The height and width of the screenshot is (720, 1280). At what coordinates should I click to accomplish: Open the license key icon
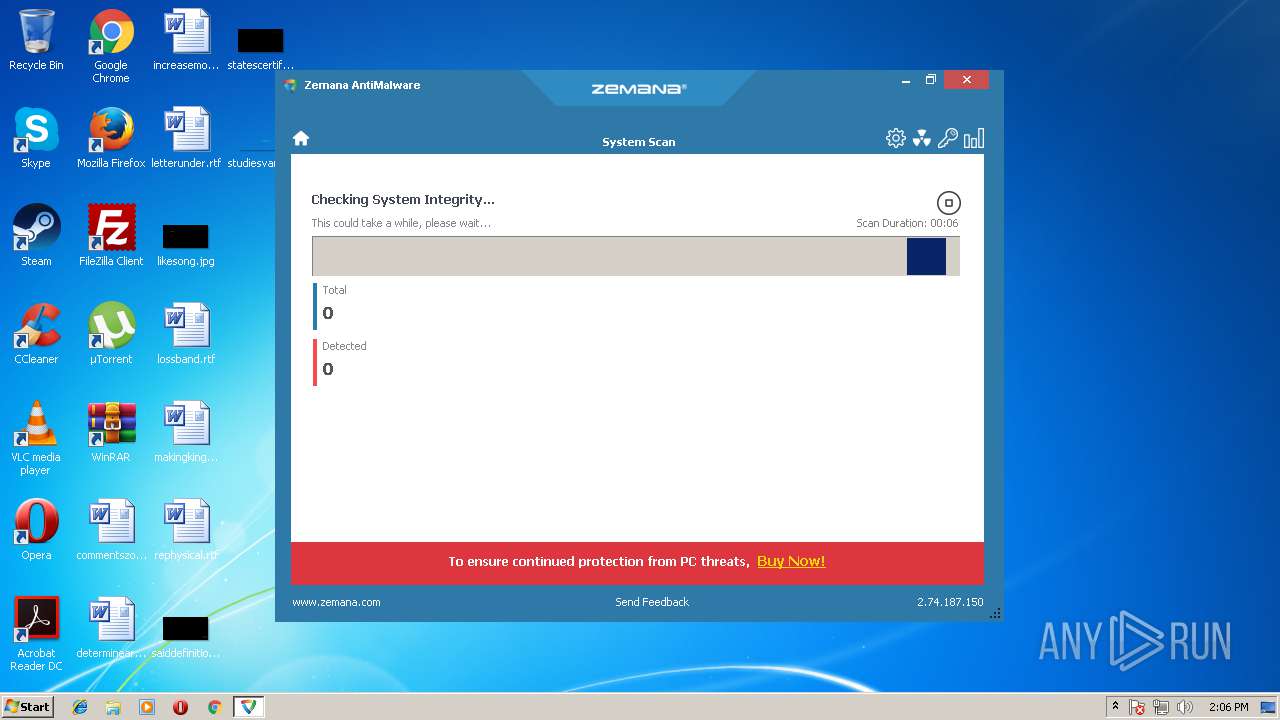pos(948,138)
